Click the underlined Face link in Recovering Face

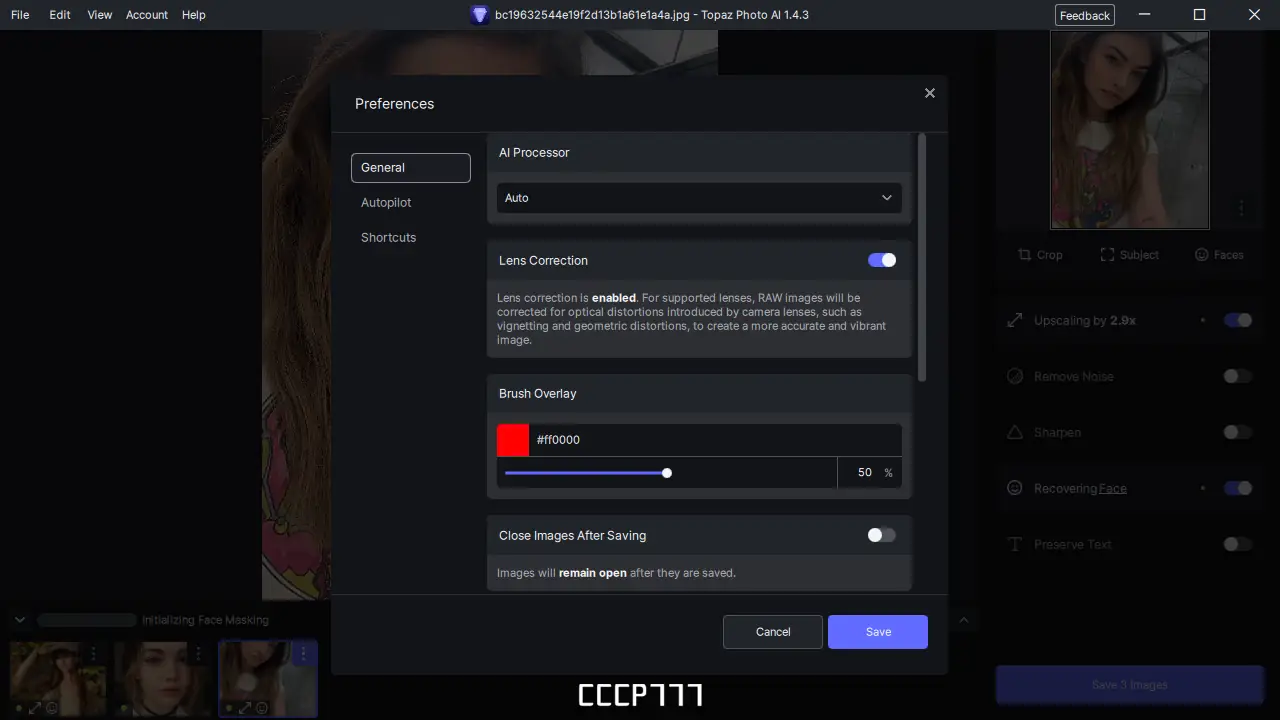click(1113, 489)
